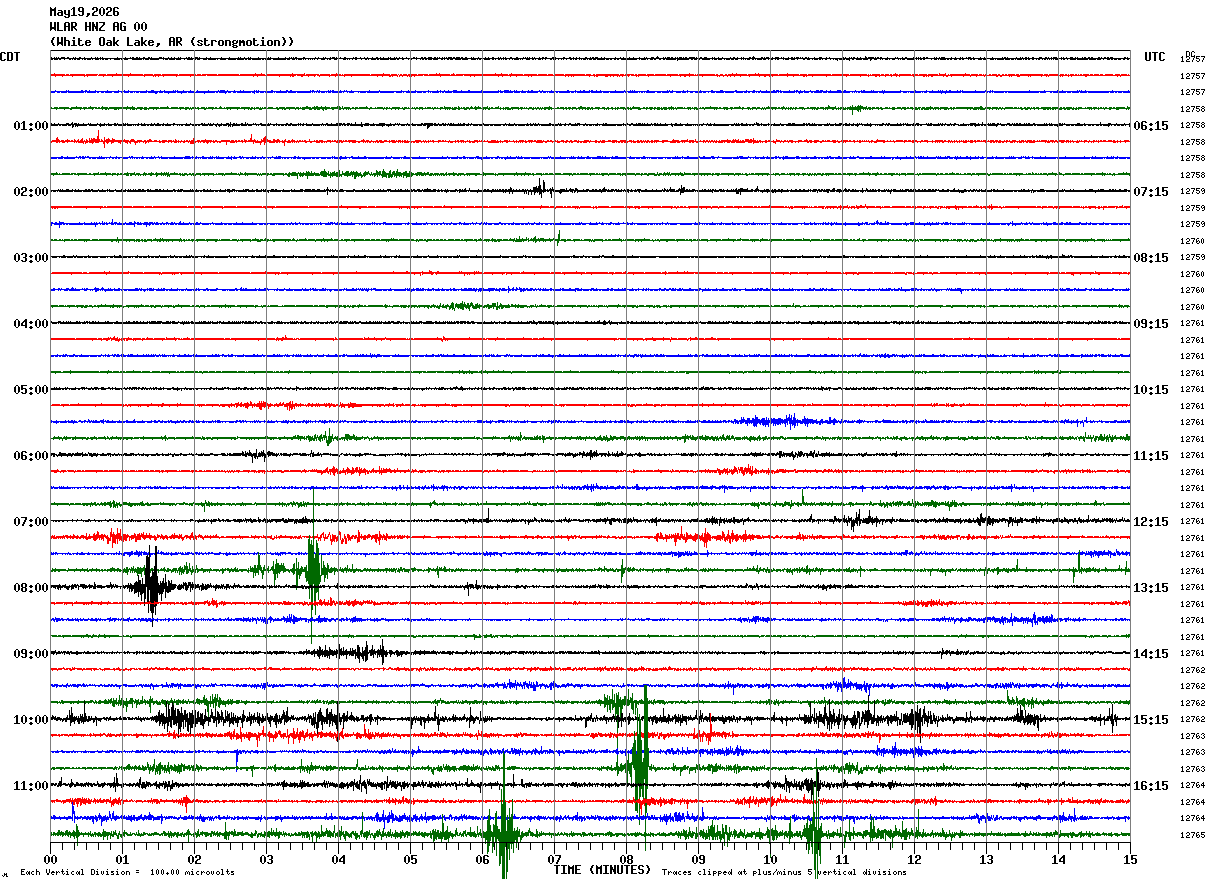The image size is (1210, 886).
Task: Click the 01:00 CDT time label
Action: pyautogui.click(x=30, y=126)
